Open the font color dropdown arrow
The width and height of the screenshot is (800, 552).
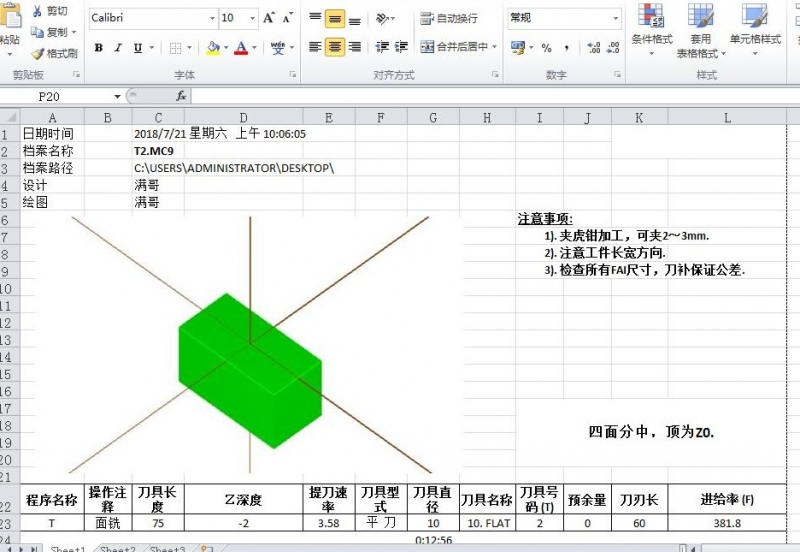(255, 48)
